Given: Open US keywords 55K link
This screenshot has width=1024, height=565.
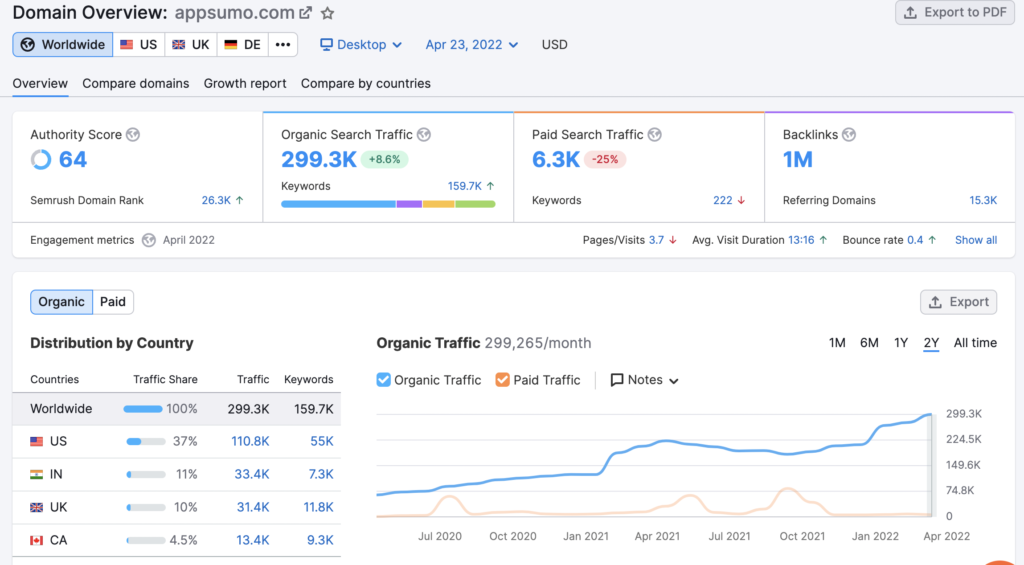Looking at the screenshot, I should pyautogui.click(x=321, y=442).
